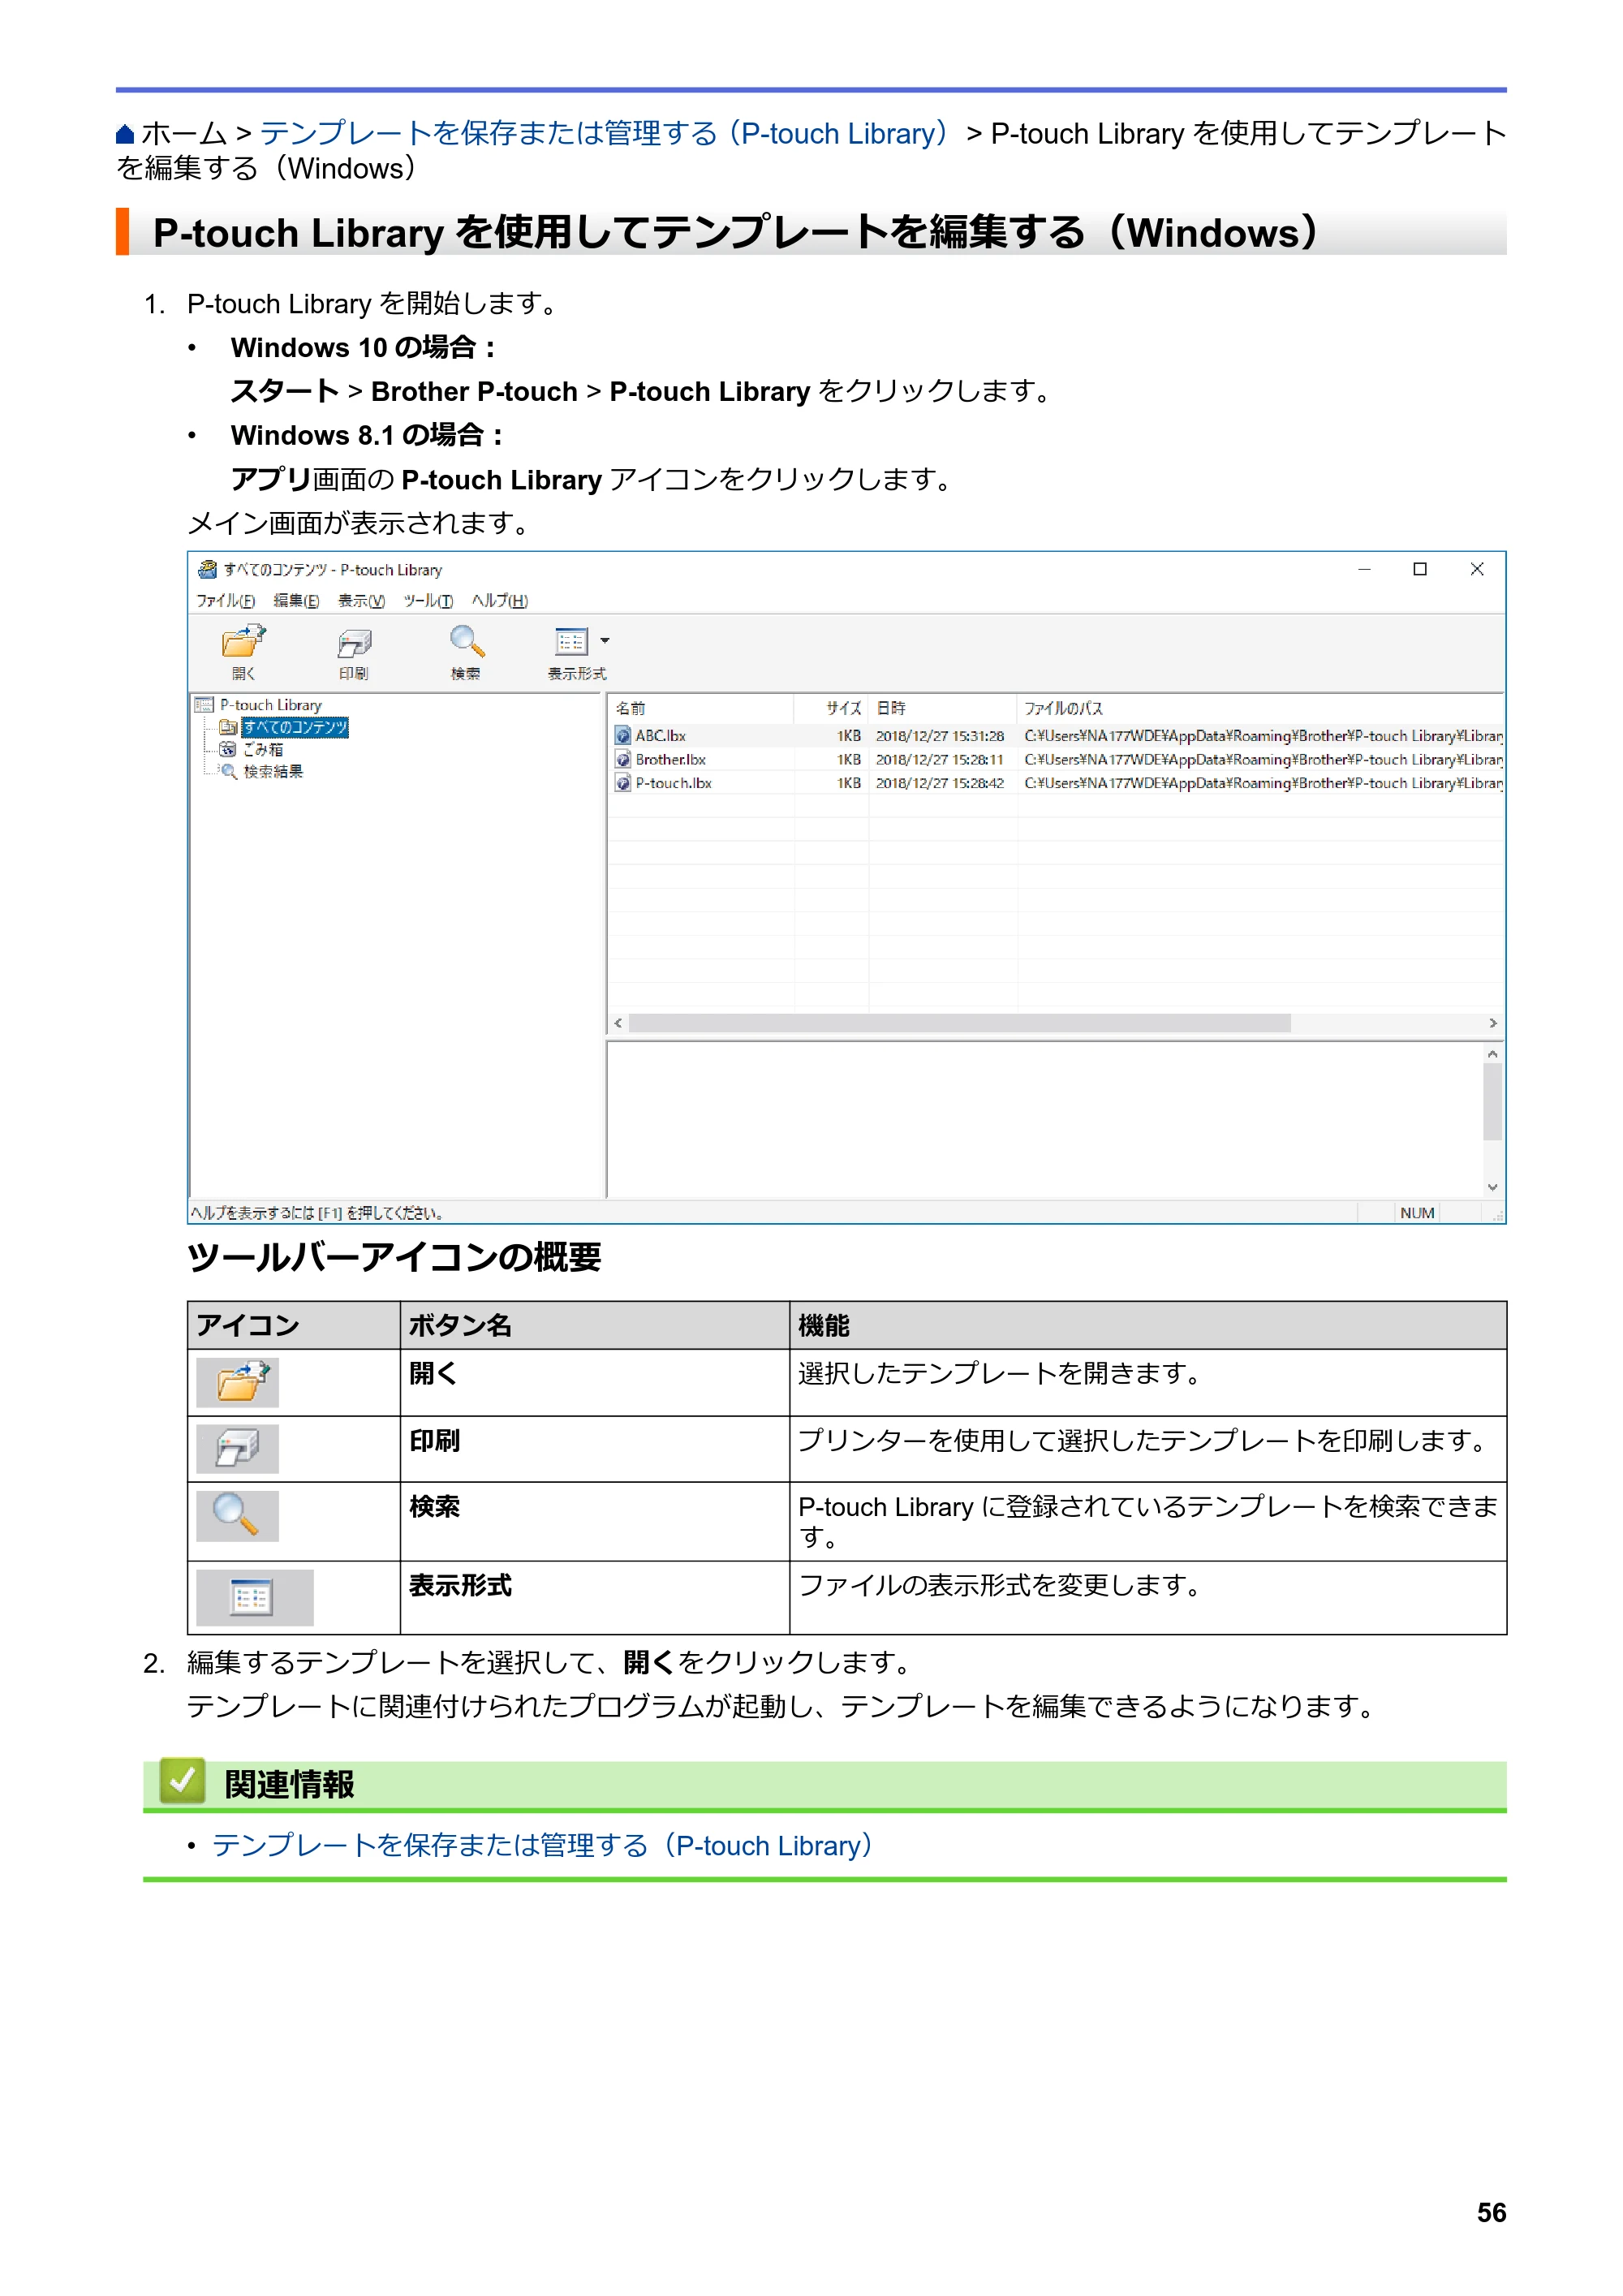Image resolution: width=1623 pixels, height=2296 pixels.
Task: Click the 表示形式 icon in the overview table
Action: point(255,1597)
